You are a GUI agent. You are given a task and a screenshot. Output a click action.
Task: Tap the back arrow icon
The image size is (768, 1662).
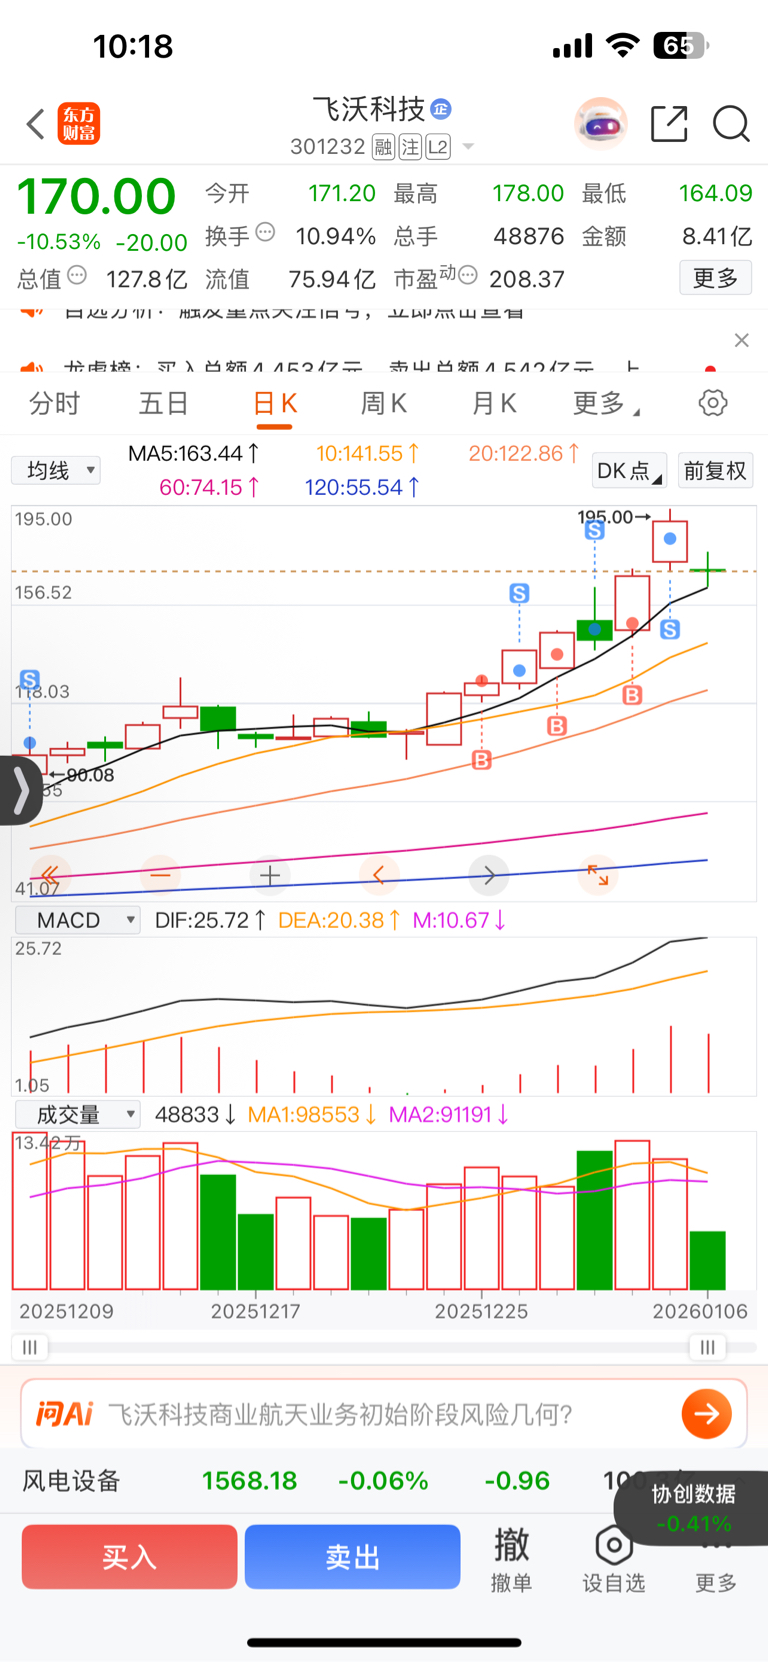pos(36,124)
